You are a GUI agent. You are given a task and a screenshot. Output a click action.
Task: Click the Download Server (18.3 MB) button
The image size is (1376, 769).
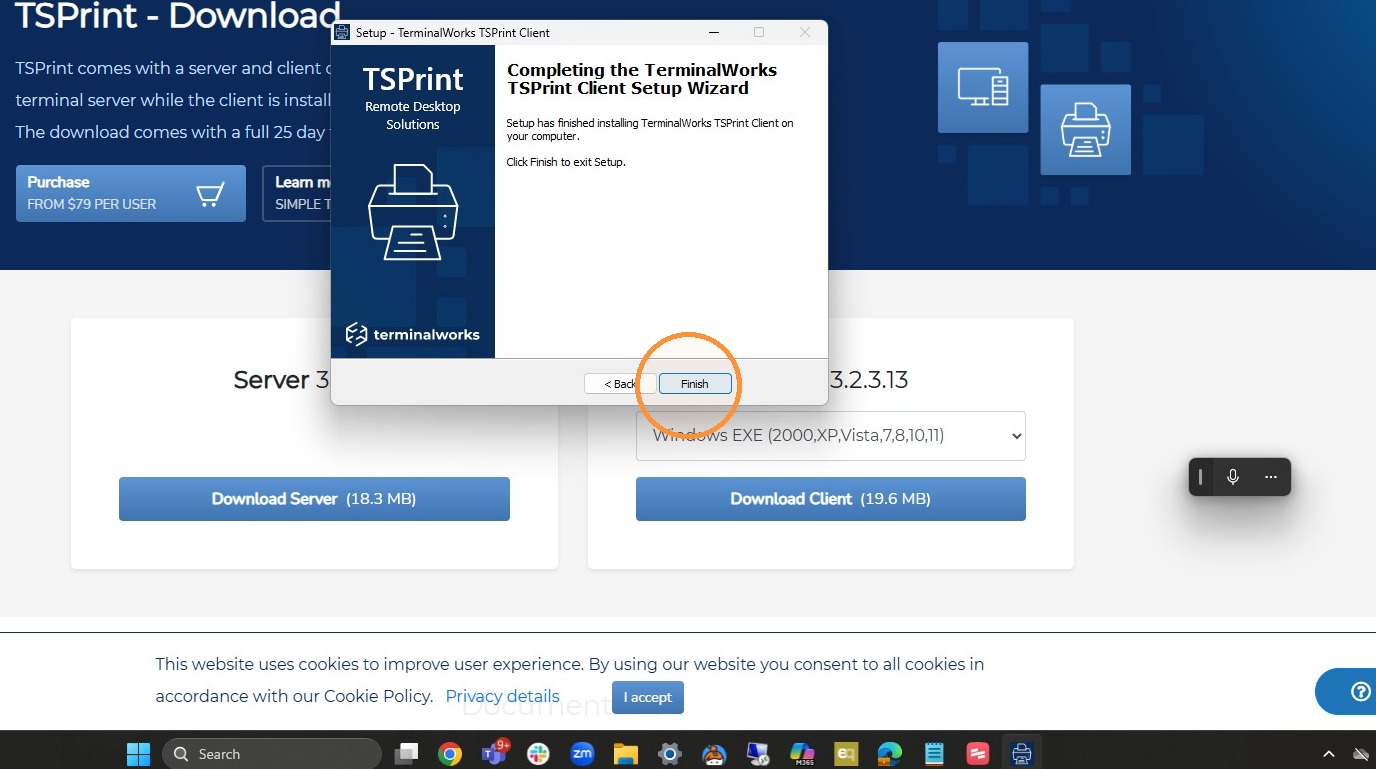coord(314,499)
